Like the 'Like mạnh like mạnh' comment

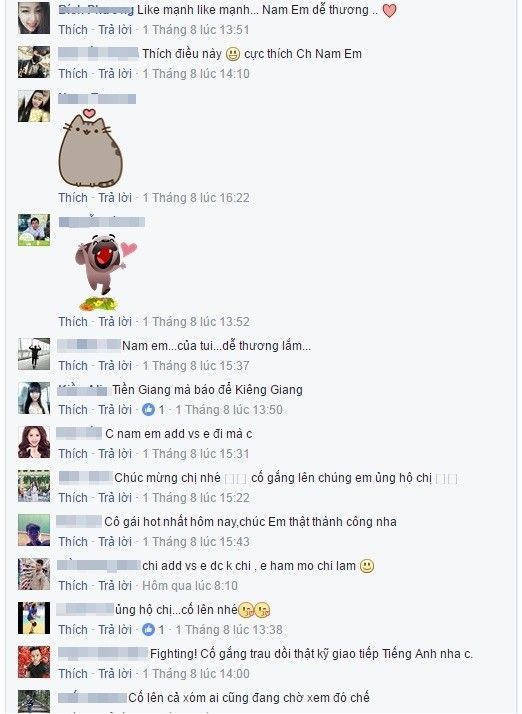(x=73, y=30)
